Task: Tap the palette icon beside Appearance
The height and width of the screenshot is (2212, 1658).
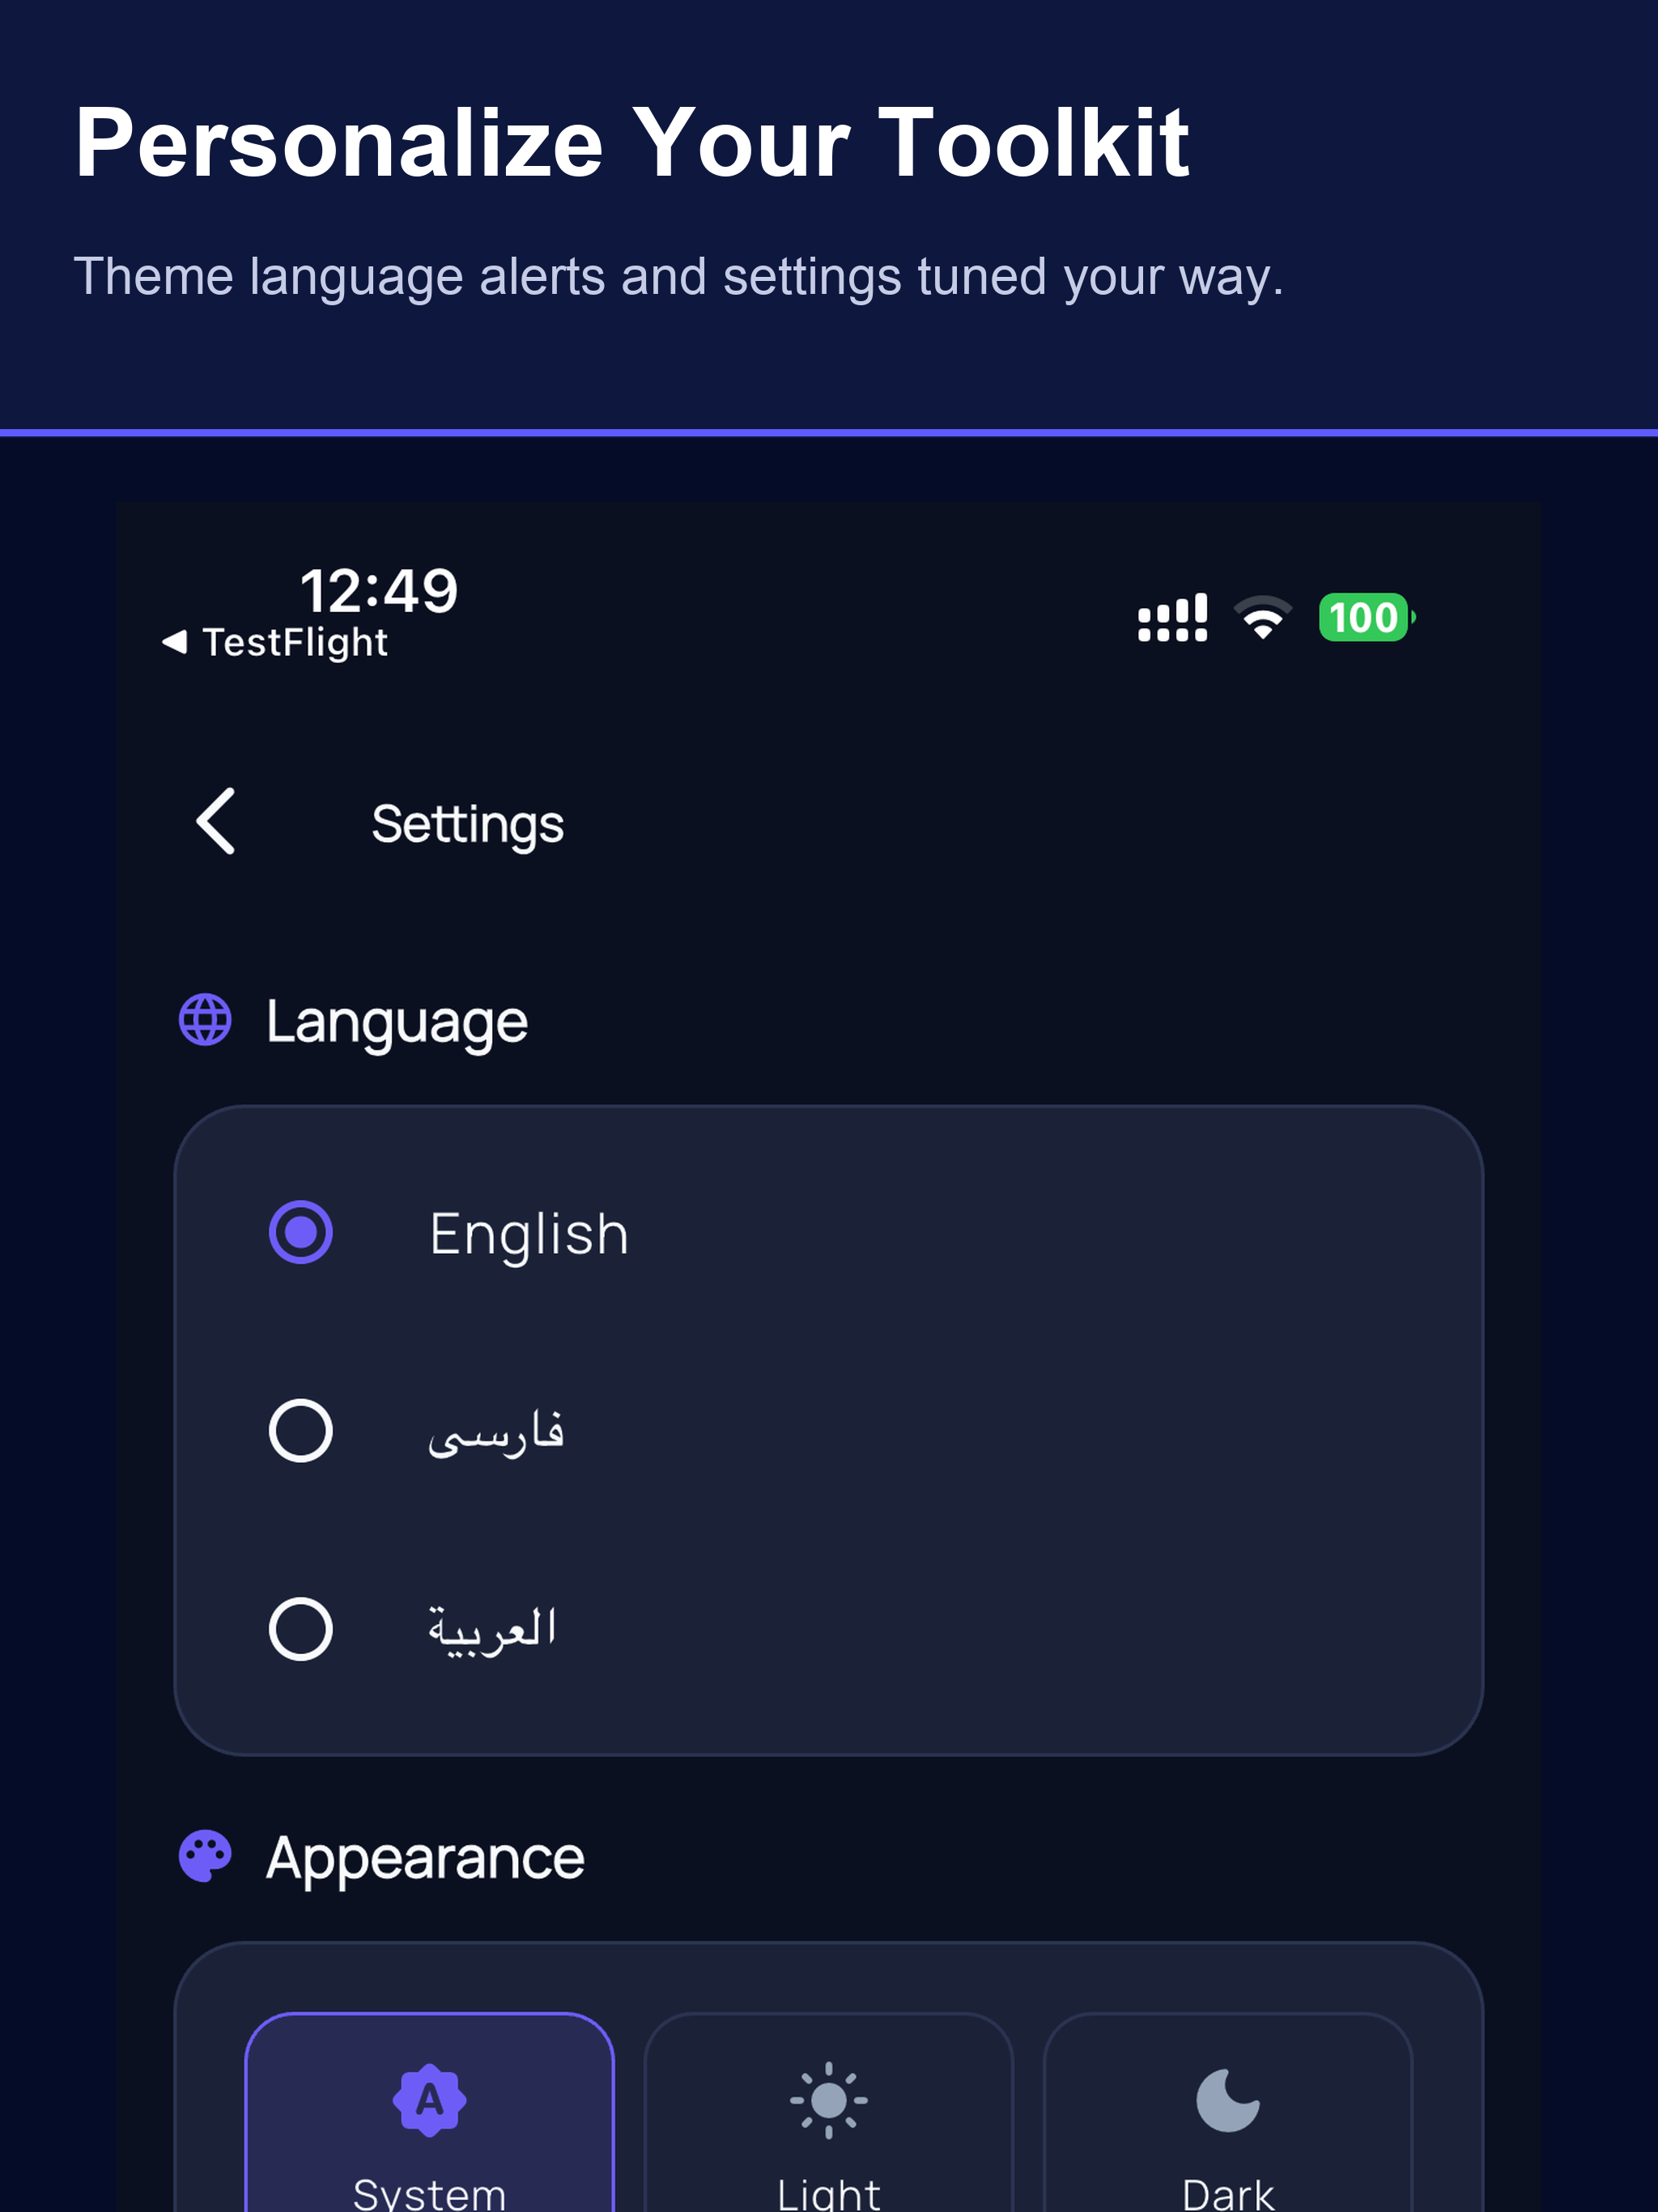Action: click(205, 1857)
